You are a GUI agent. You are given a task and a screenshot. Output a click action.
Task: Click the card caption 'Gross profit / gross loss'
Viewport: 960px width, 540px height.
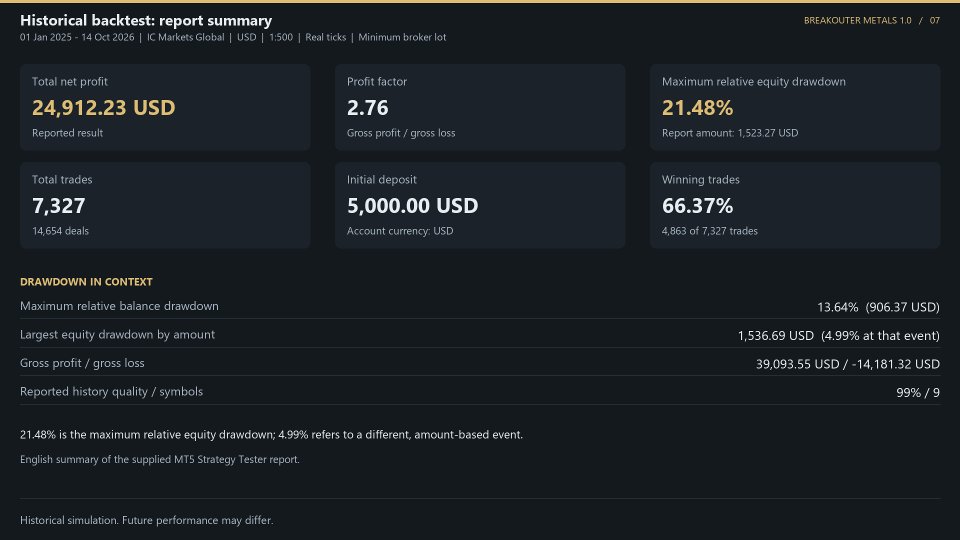(401, 133)
